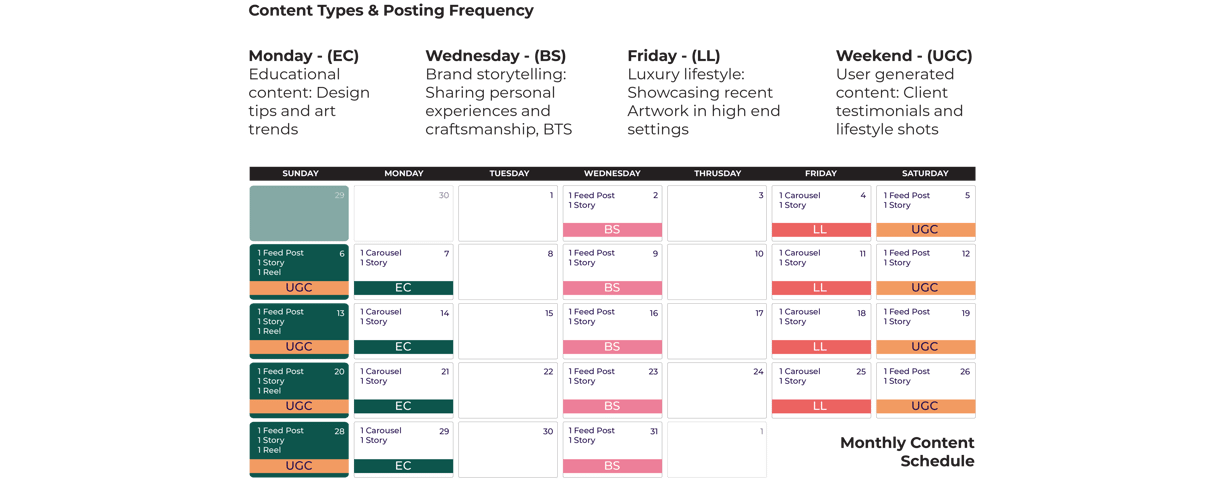
Task: Click the SUNDAY column header
Action: (300, 174)
